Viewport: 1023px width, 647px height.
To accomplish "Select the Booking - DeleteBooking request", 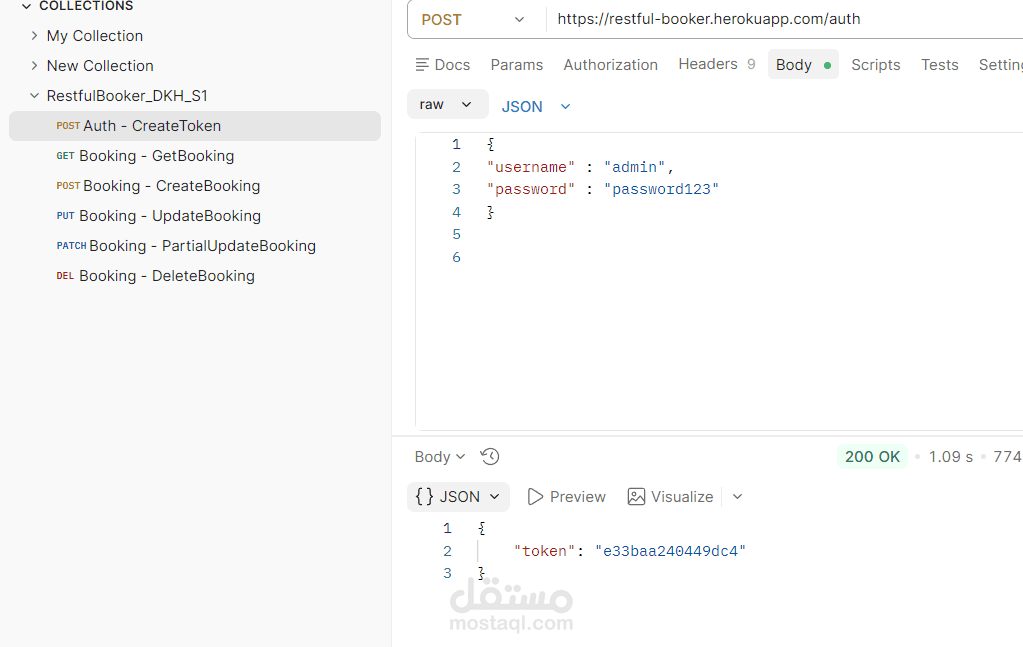I will click(x=166, y=276).
